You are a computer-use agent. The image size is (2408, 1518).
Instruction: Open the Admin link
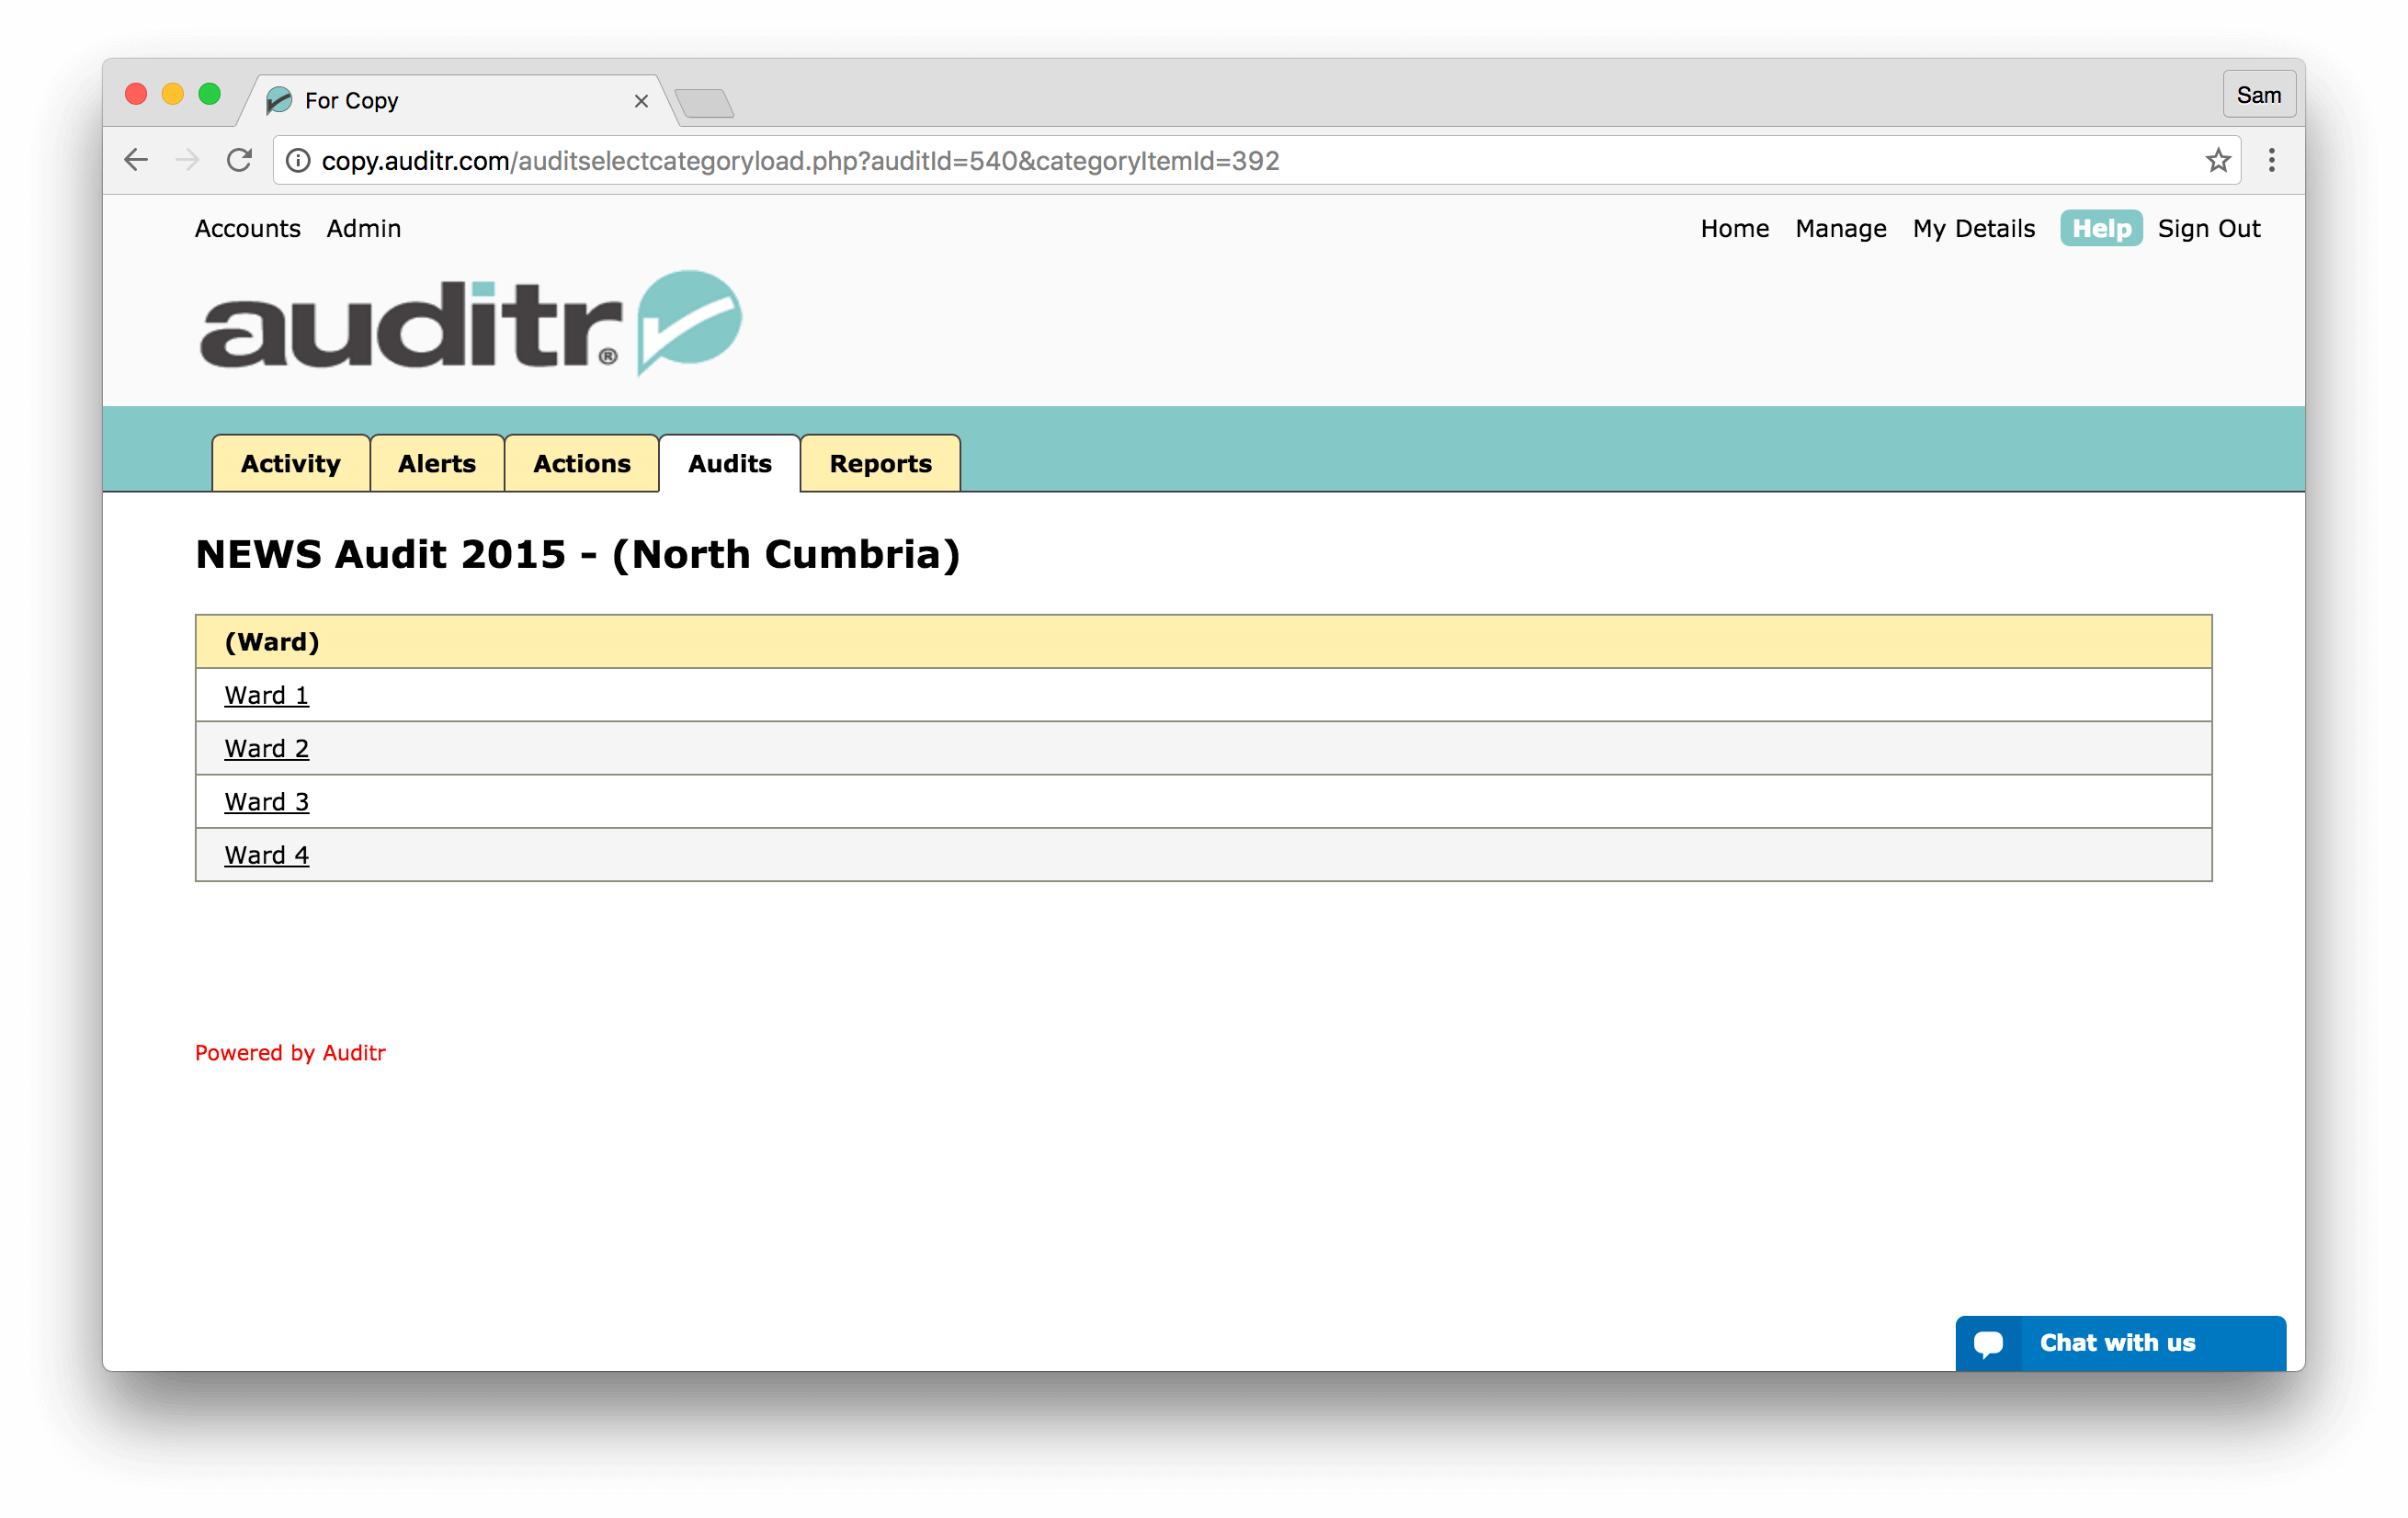pos(364,229)
